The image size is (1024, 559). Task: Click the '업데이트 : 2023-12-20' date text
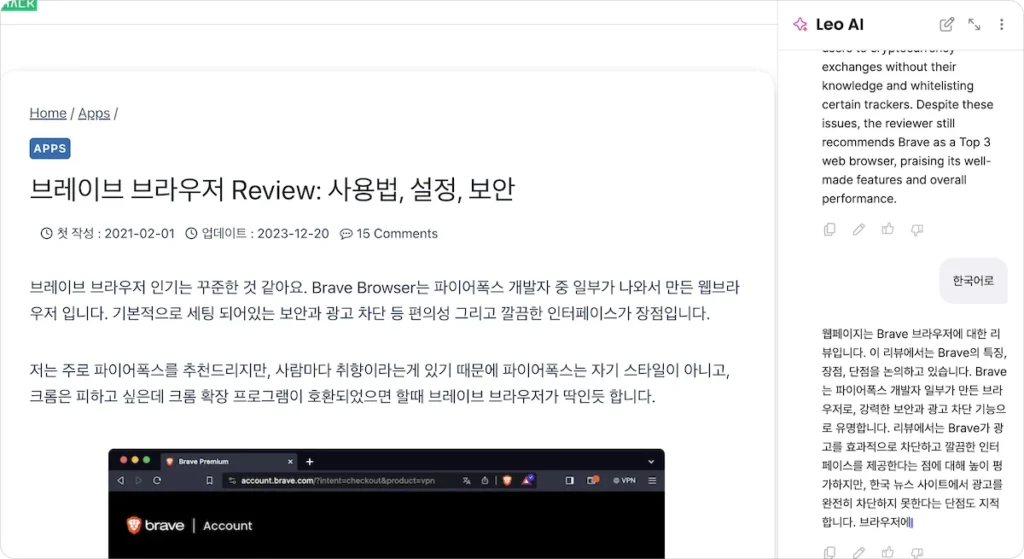coord(265,234)
